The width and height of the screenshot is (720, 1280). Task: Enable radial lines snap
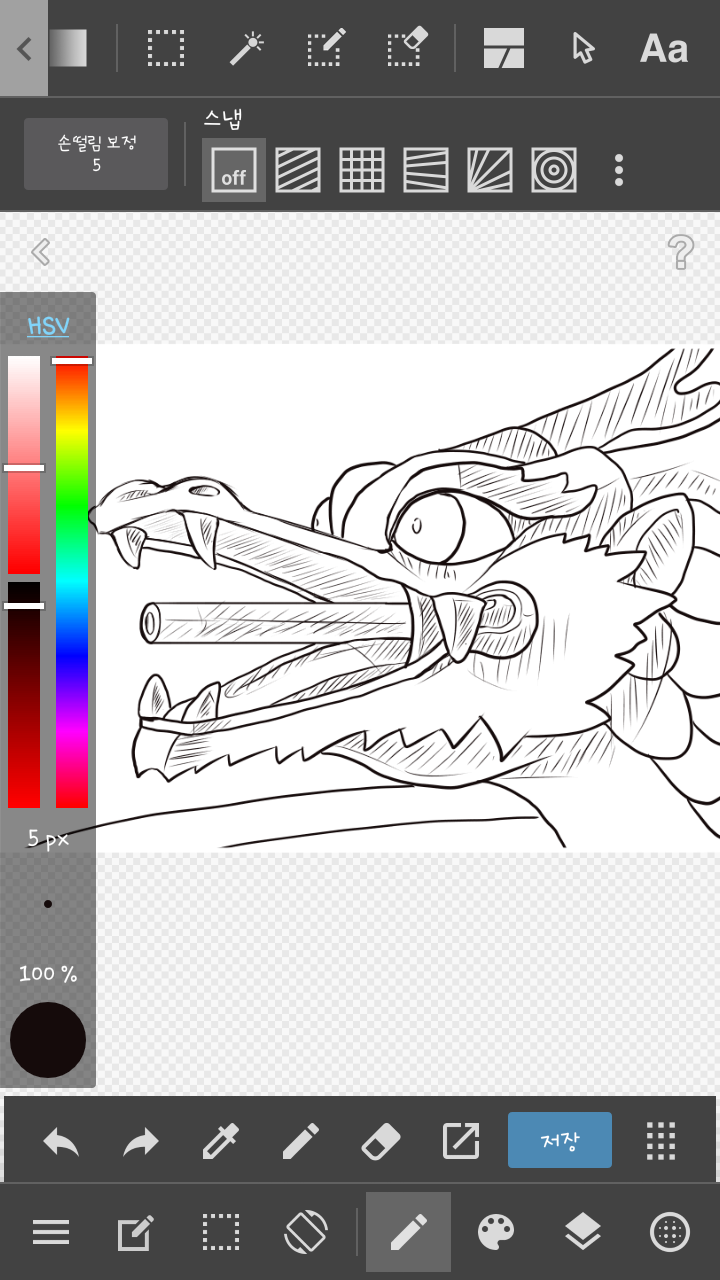tap(490, 170)
